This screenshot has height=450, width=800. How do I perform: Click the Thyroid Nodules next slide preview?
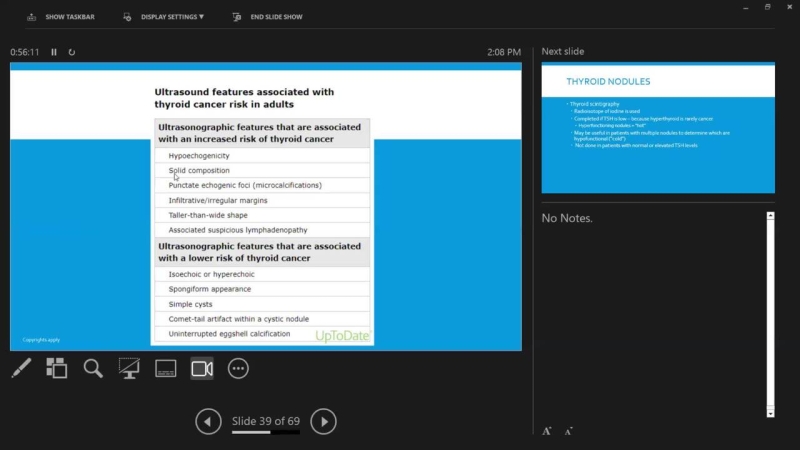658,128
